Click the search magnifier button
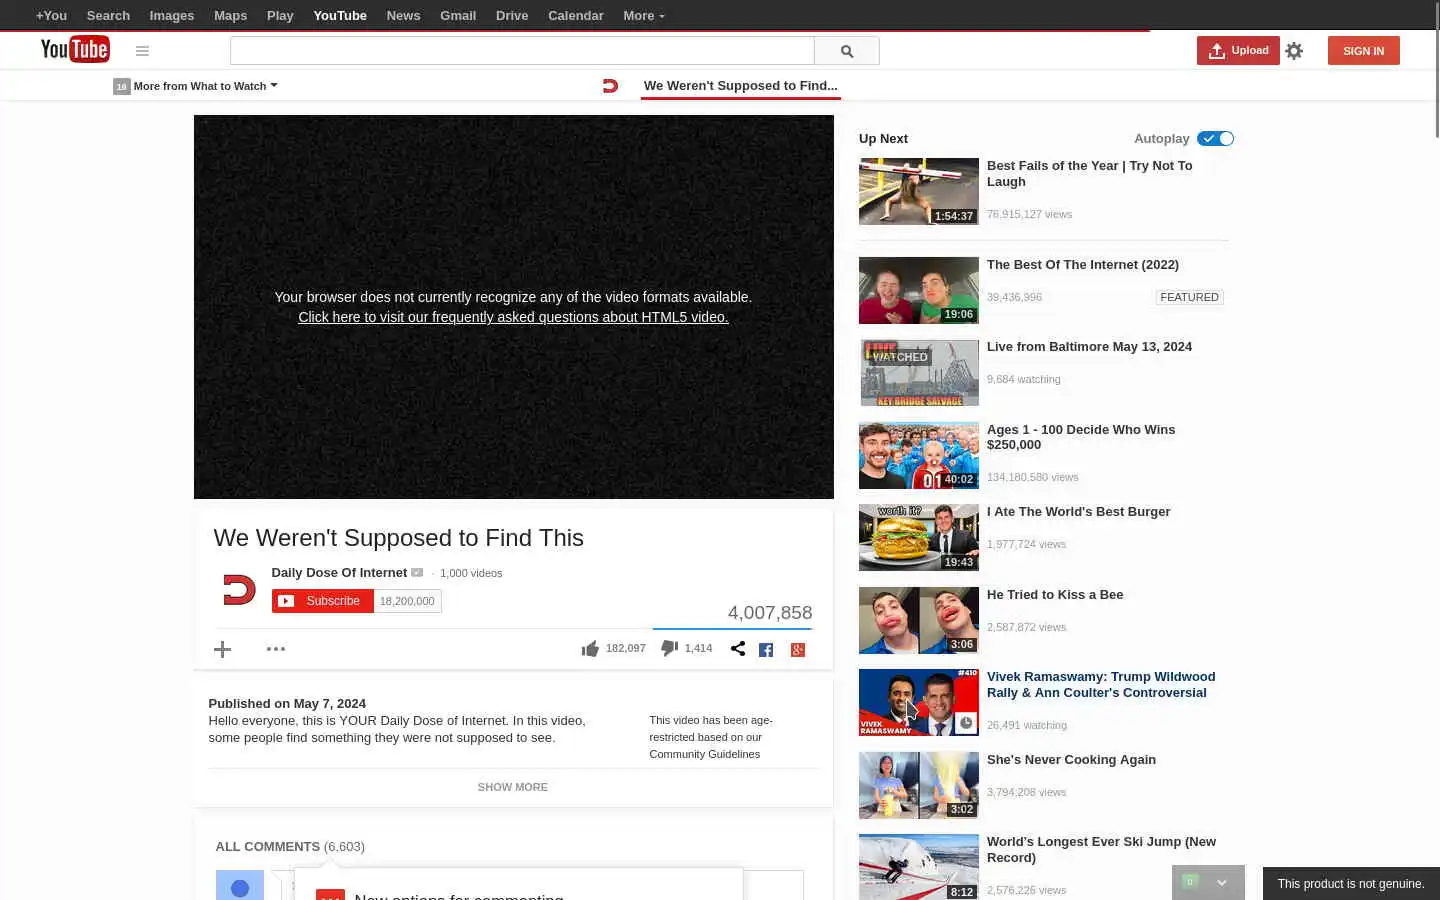 click(x=847, y=51)
